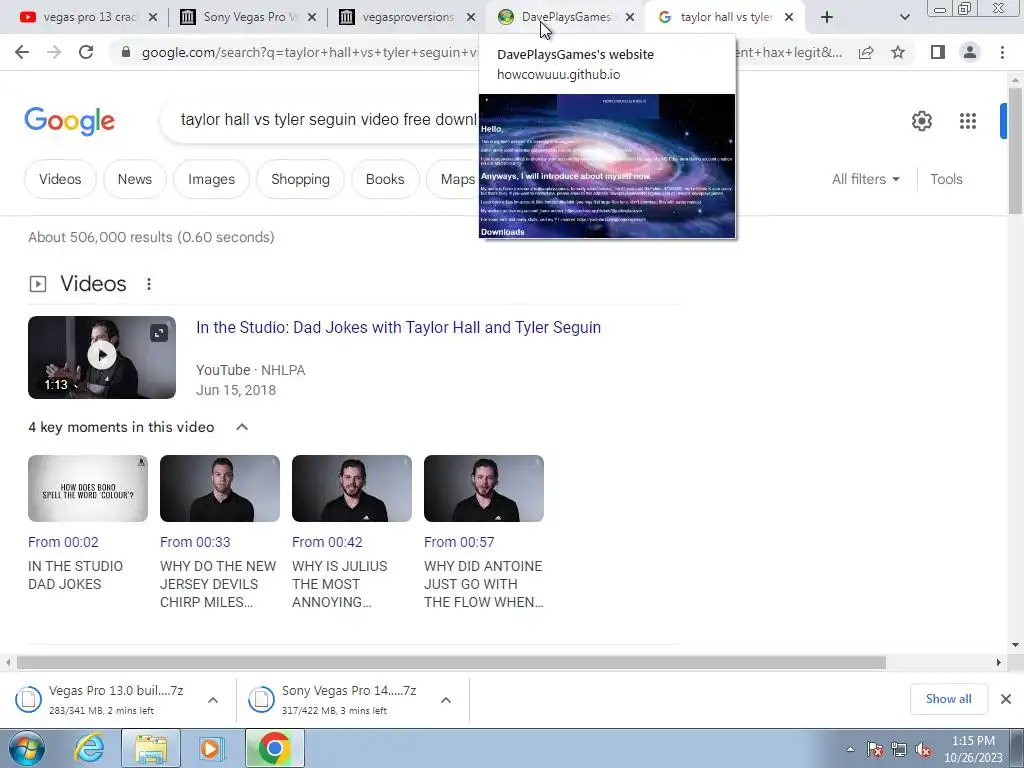Click the forward navigation arrow
Viewport: 1024px width, 768px height.
54,52
